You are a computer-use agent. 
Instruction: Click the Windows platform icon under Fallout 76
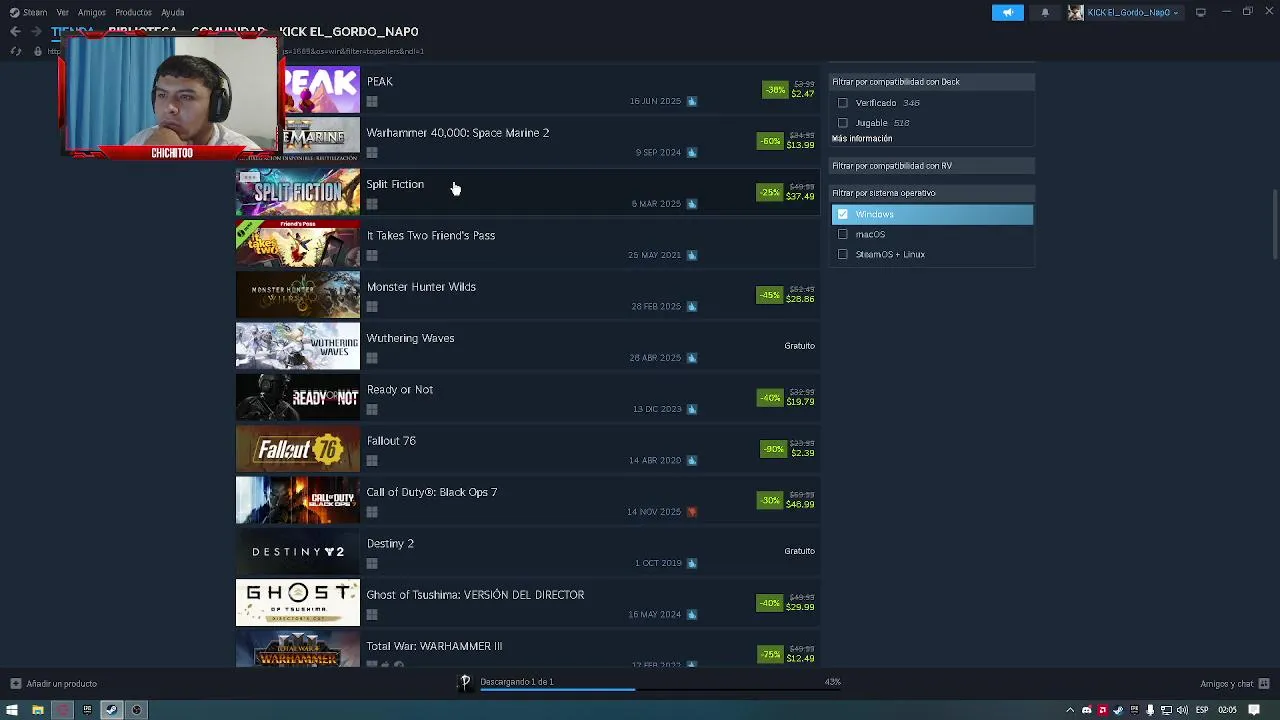coord(372,461)
